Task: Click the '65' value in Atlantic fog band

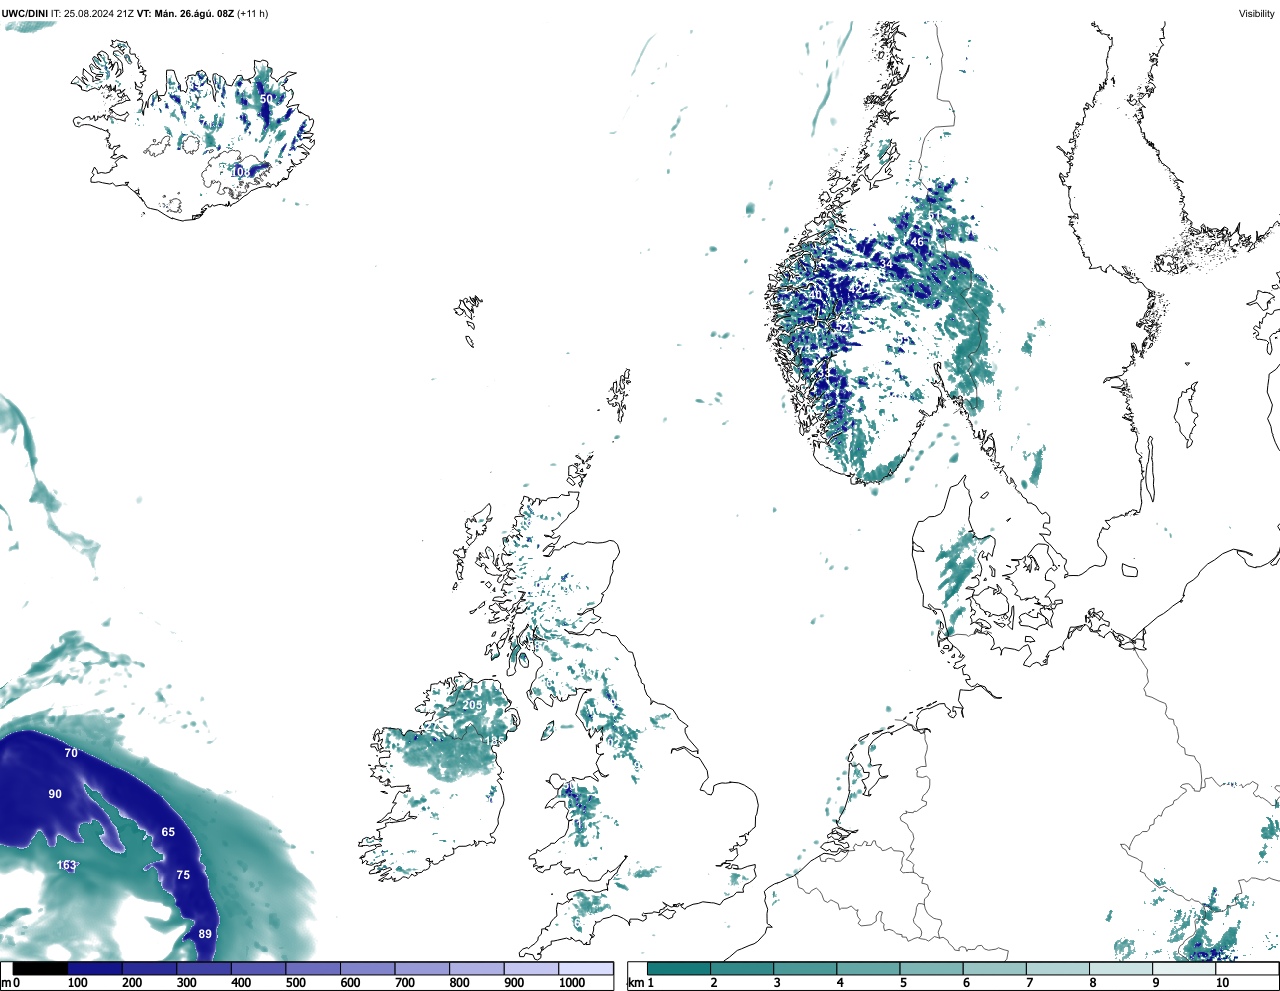Action: pos(168,832)
